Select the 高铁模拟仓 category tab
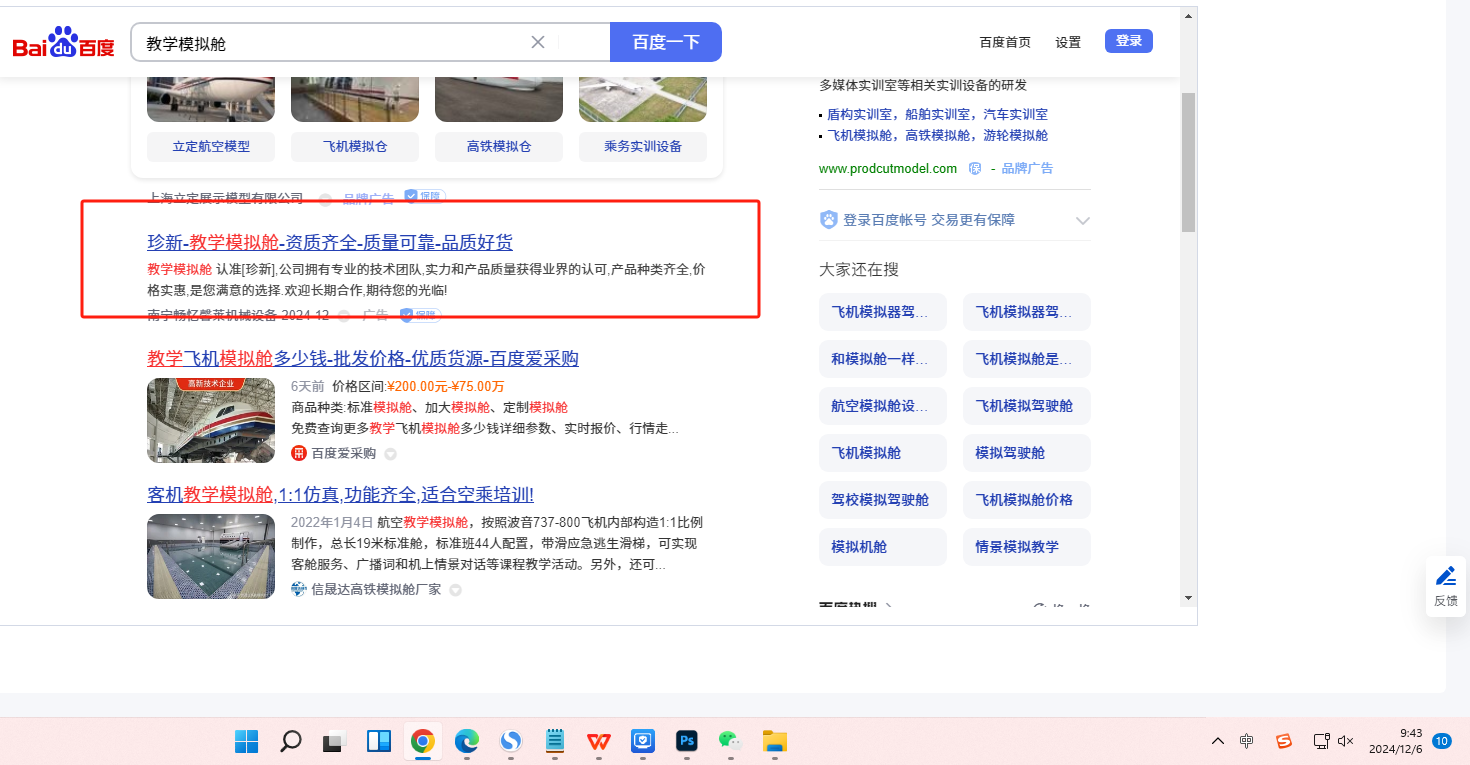Screen dimensions: 1470x765 499,147
